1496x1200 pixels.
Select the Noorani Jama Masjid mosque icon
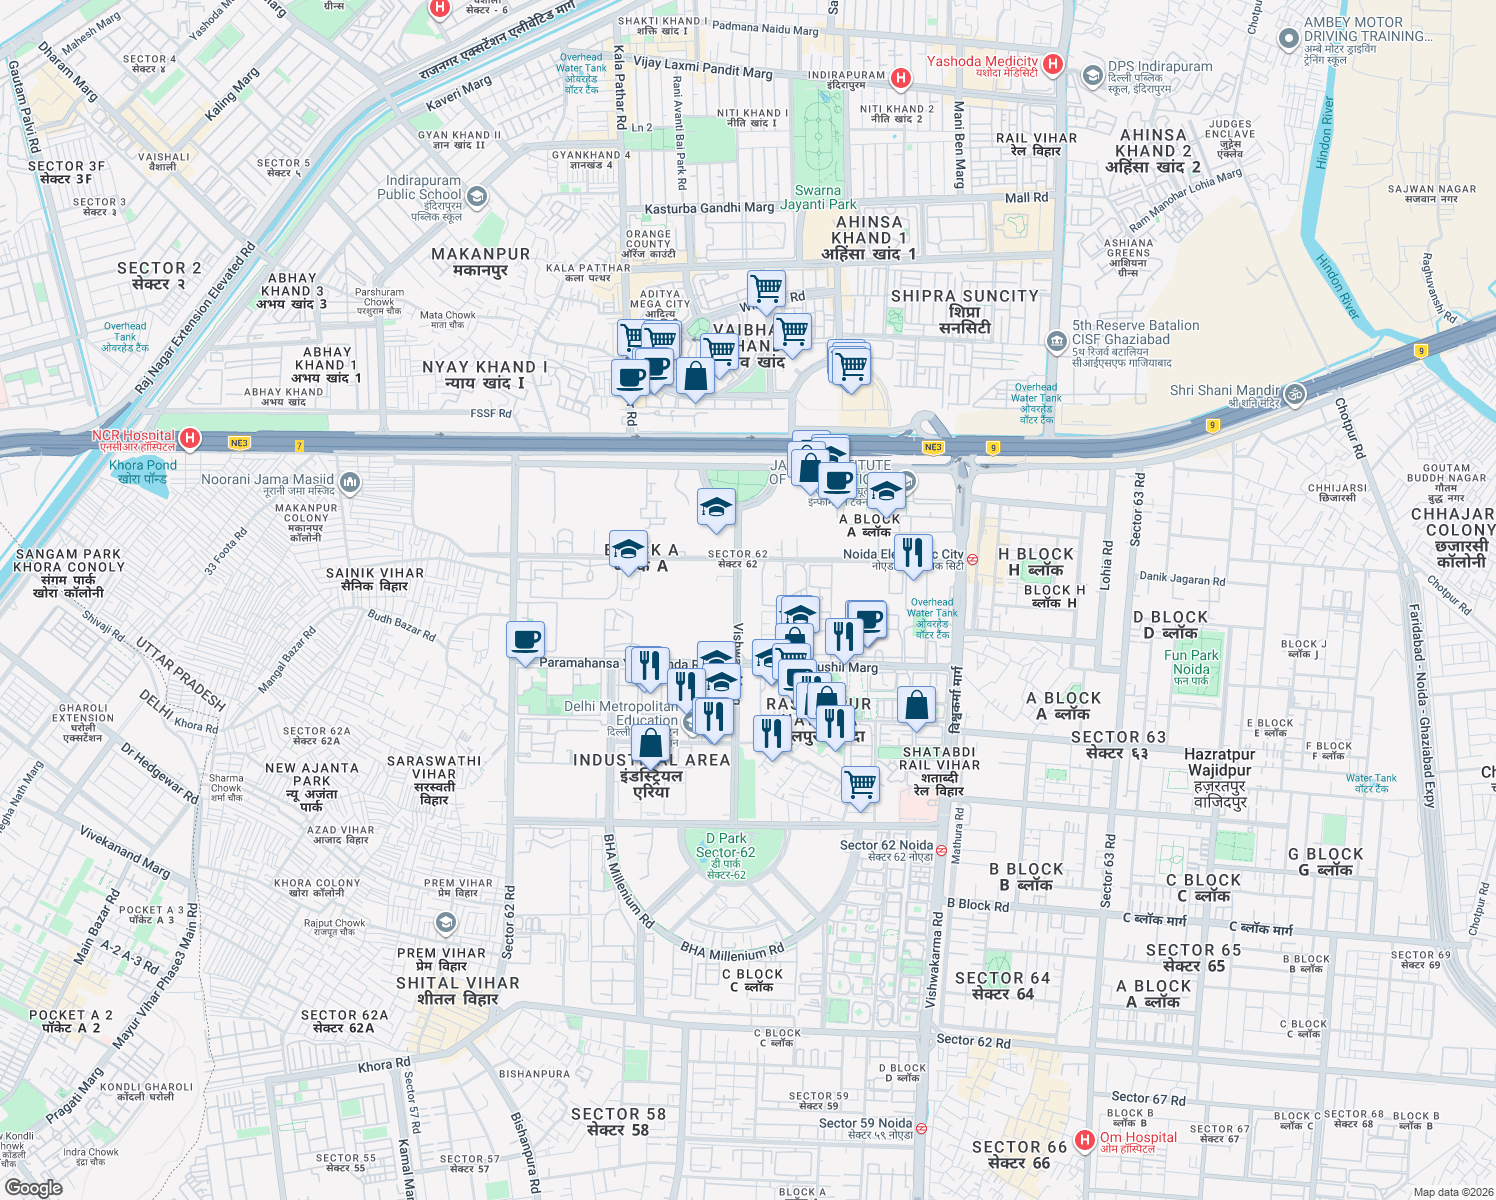point(349,481)
